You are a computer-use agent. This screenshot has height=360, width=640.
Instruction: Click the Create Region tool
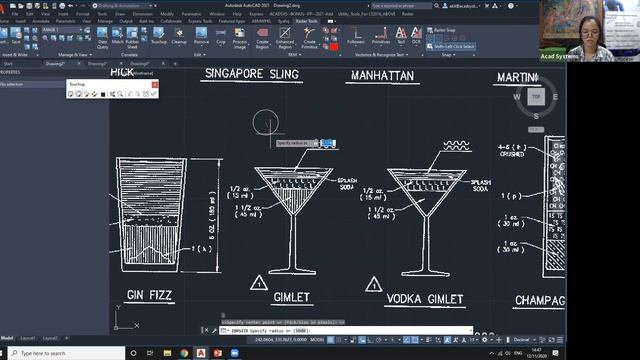click(262, 38)
